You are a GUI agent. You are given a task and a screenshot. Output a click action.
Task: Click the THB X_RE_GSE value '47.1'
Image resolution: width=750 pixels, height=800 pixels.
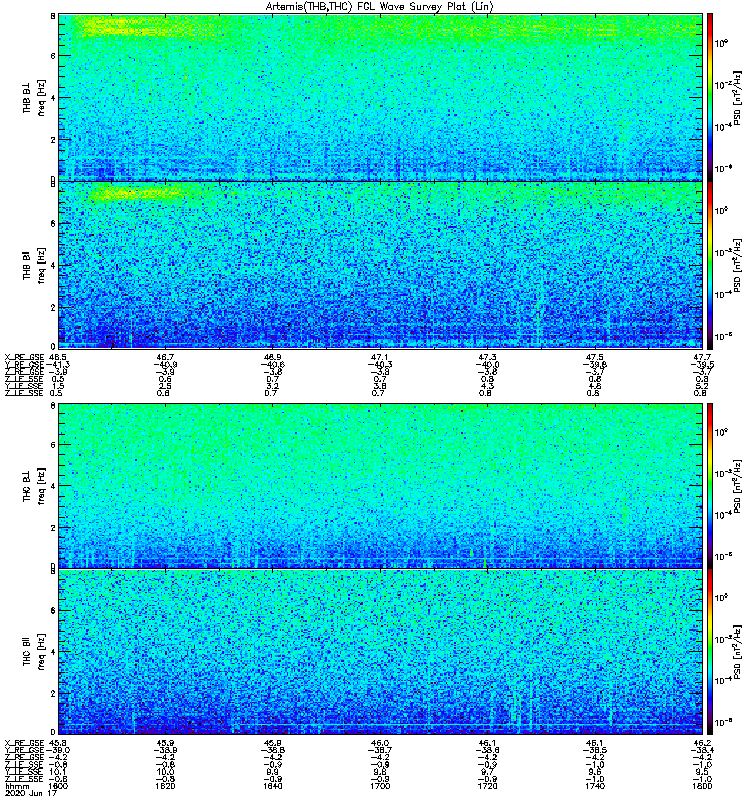(380, 357)
